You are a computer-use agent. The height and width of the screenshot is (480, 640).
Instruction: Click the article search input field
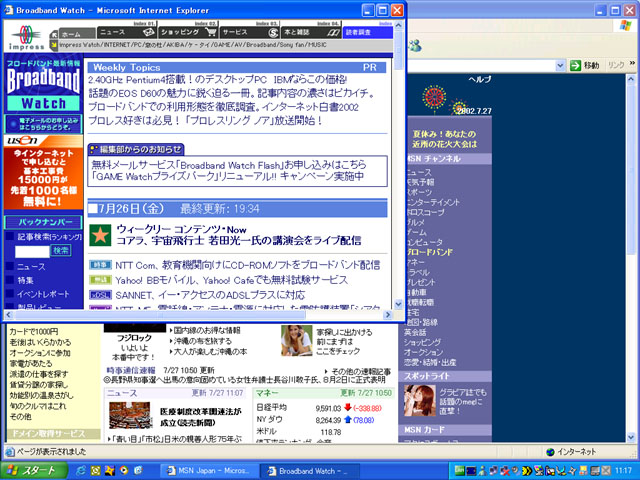[x=32, y=251]
